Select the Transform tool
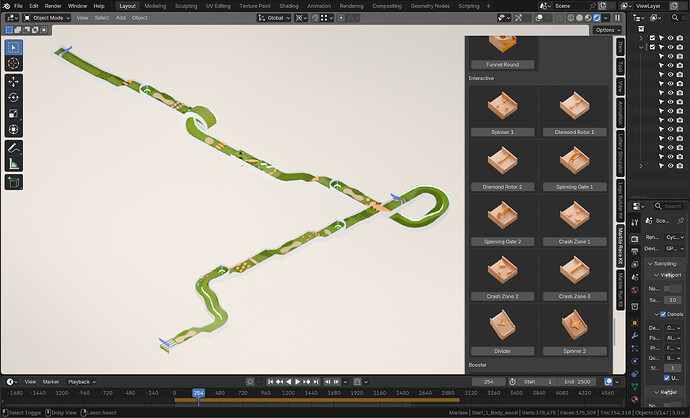 pos(14,129)
